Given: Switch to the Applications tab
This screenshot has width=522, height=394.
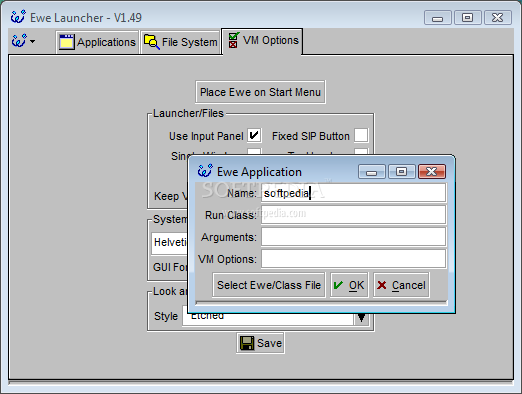Looking at the screenshot, I should pos(97,42).
